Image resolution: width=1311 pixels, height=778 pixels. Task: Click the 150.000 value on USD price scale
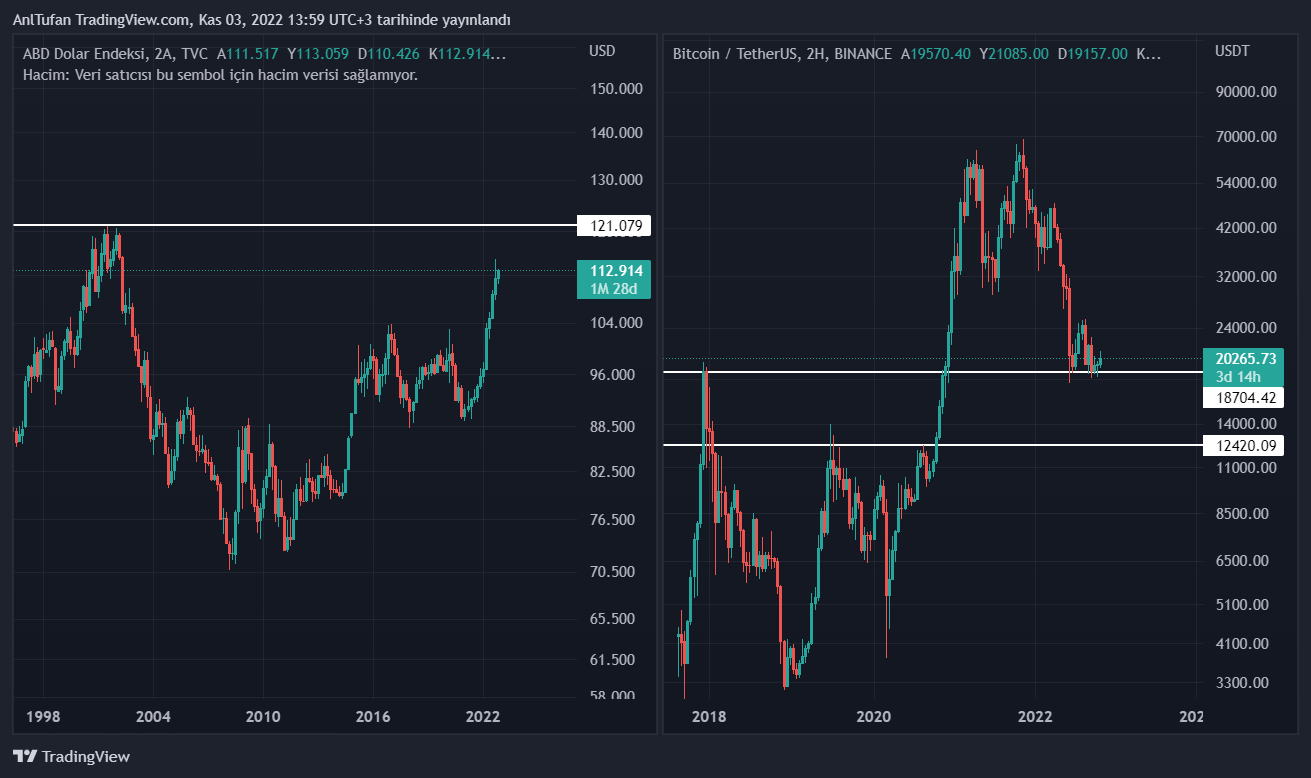[616, 89]
